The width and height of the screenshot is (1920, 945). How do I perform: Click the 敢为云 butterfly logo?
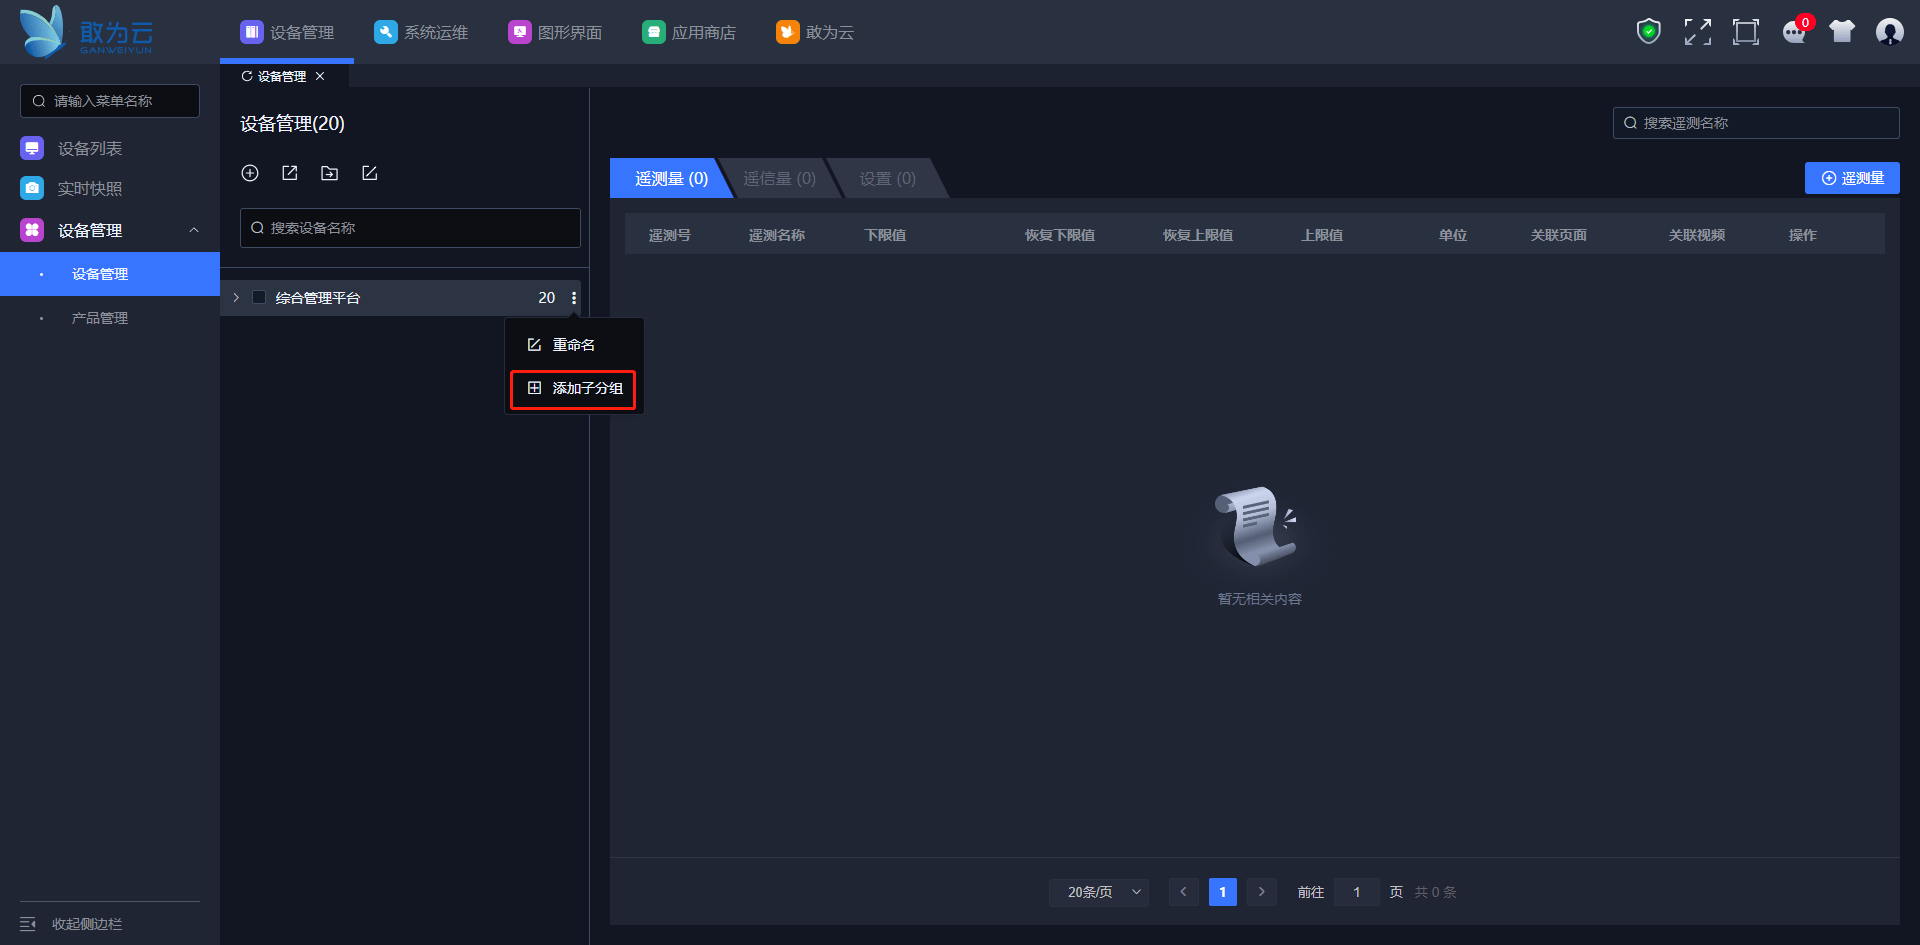(86, 32)
